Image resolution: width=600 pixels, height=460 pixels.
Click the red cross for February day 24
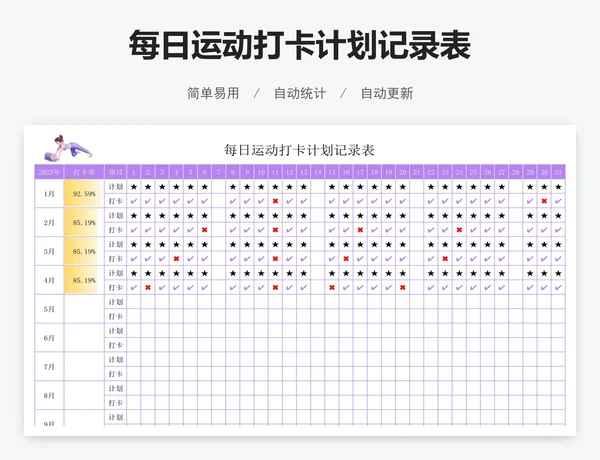pos(459,230)
